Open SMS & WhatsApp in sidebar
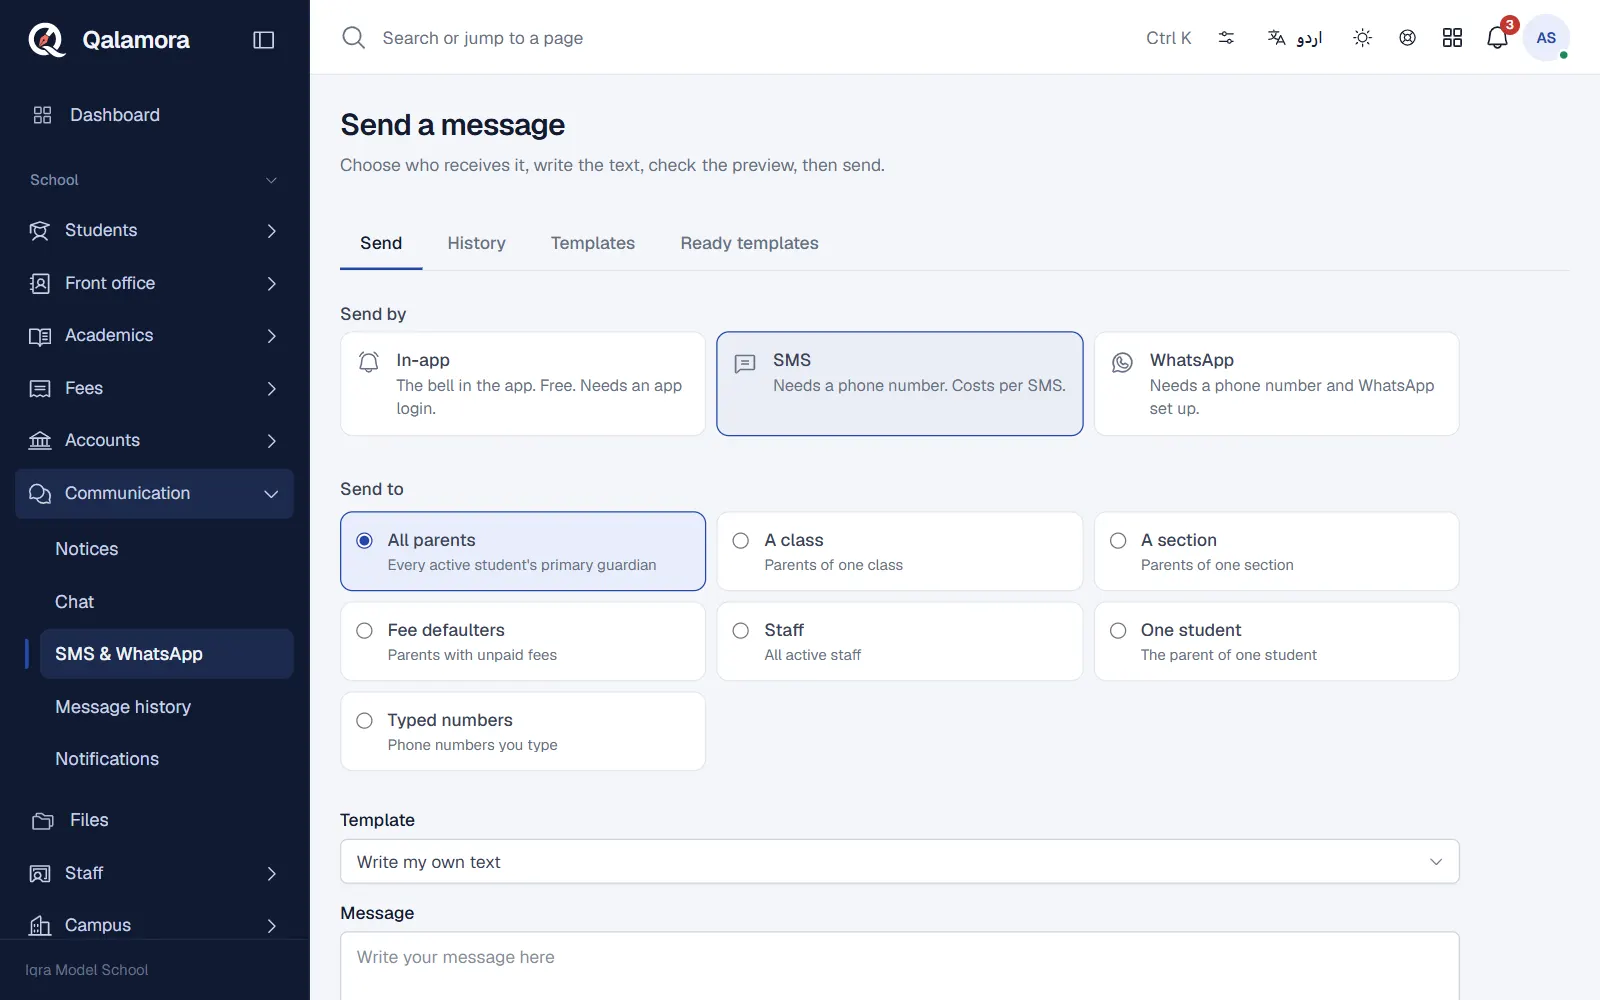This screenshot has height=1000, width=1600. click(x=167, y=654)
